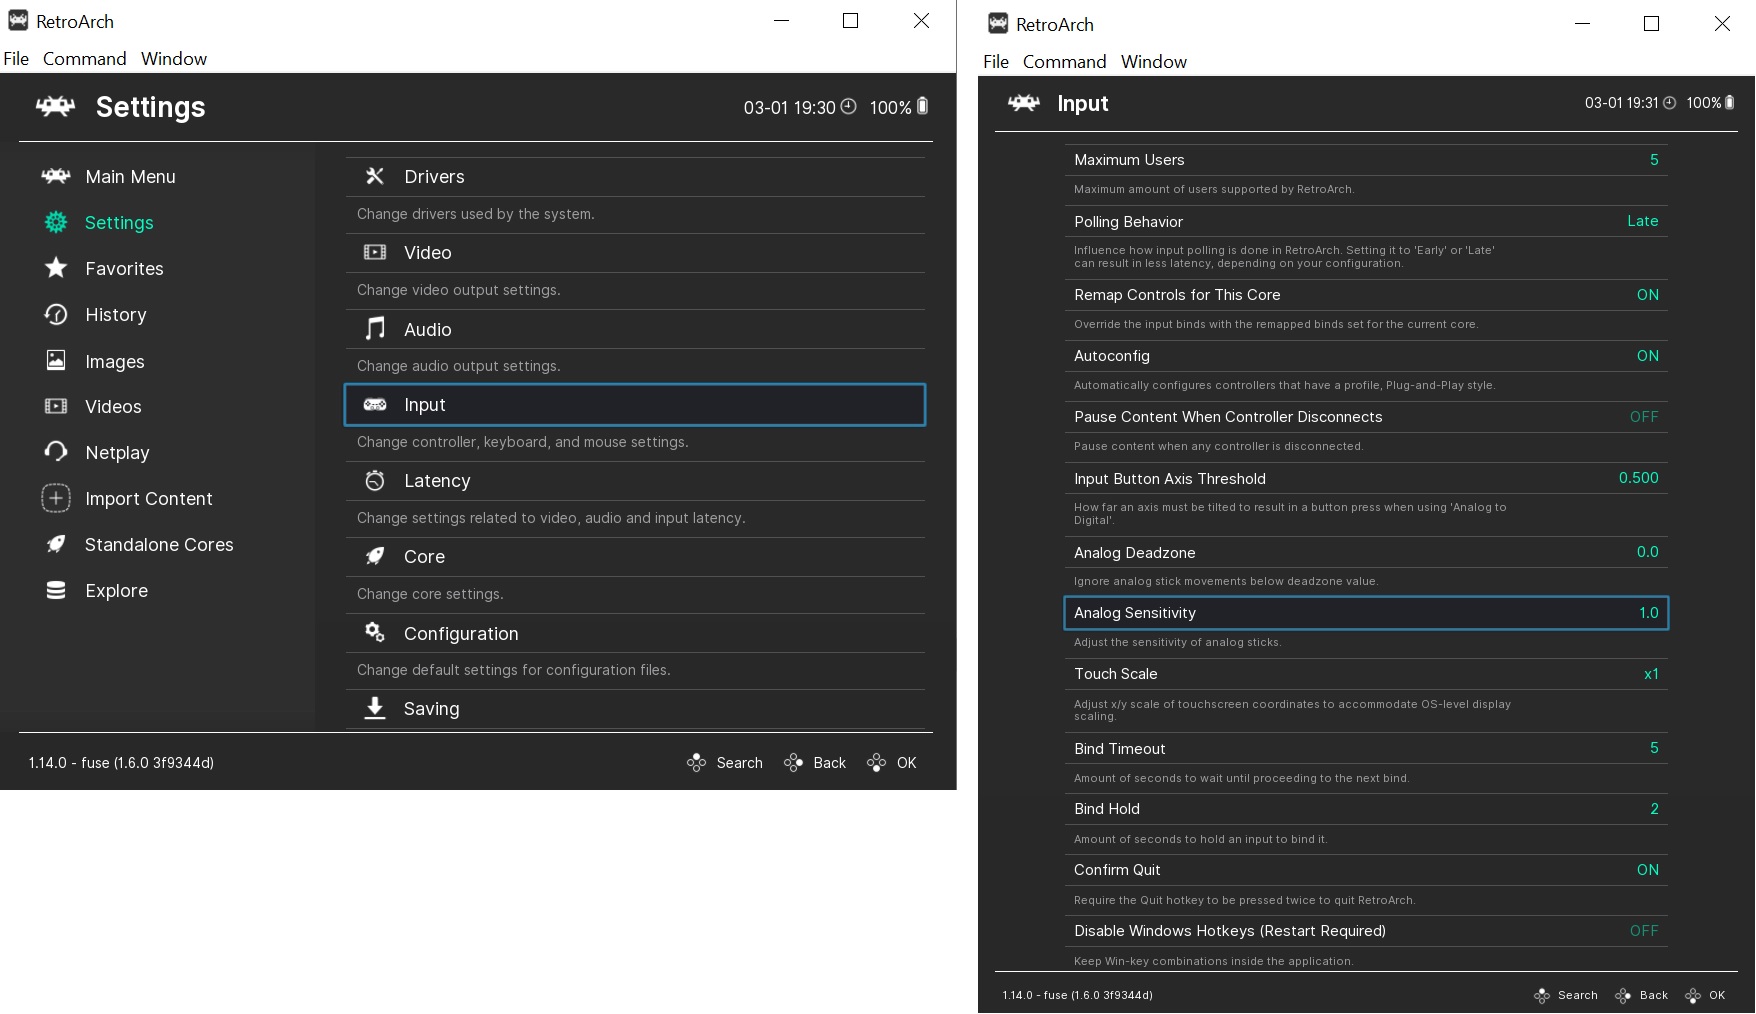Viewport: 1756px width, 1014px height.
Task: Select the Favorites star icon
Action: pos(56,268)
